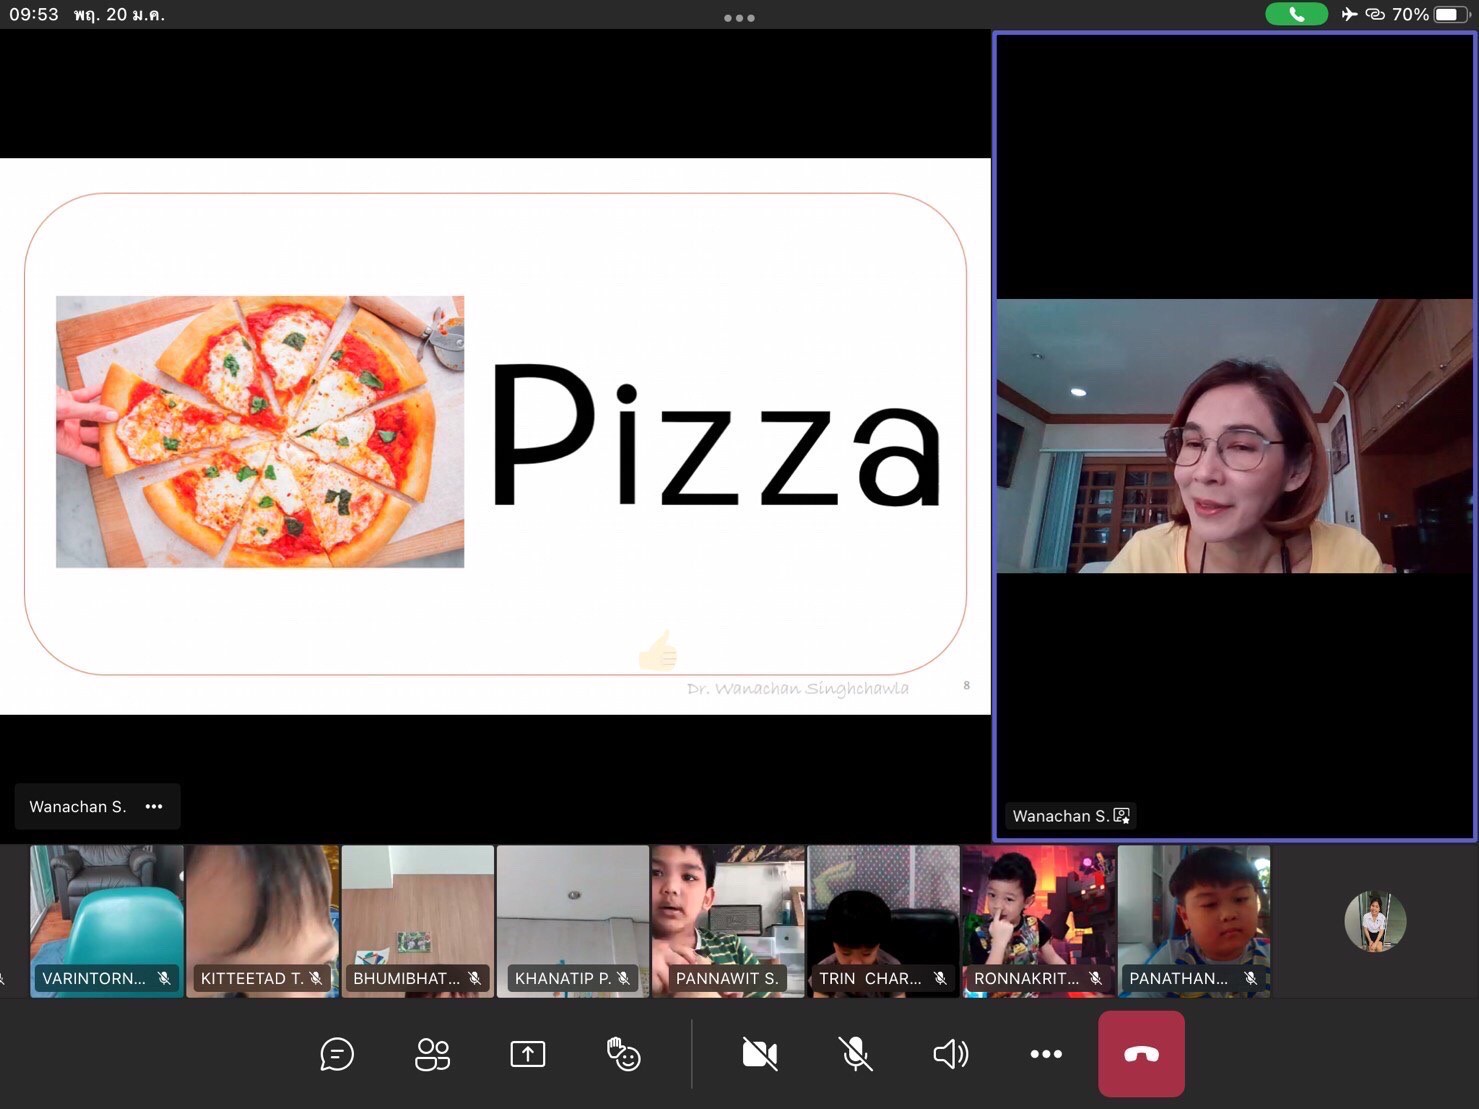Select VARINTORN's video thumbnail
Viewport: 1479px width, 1109px height.
pos(107,920)
